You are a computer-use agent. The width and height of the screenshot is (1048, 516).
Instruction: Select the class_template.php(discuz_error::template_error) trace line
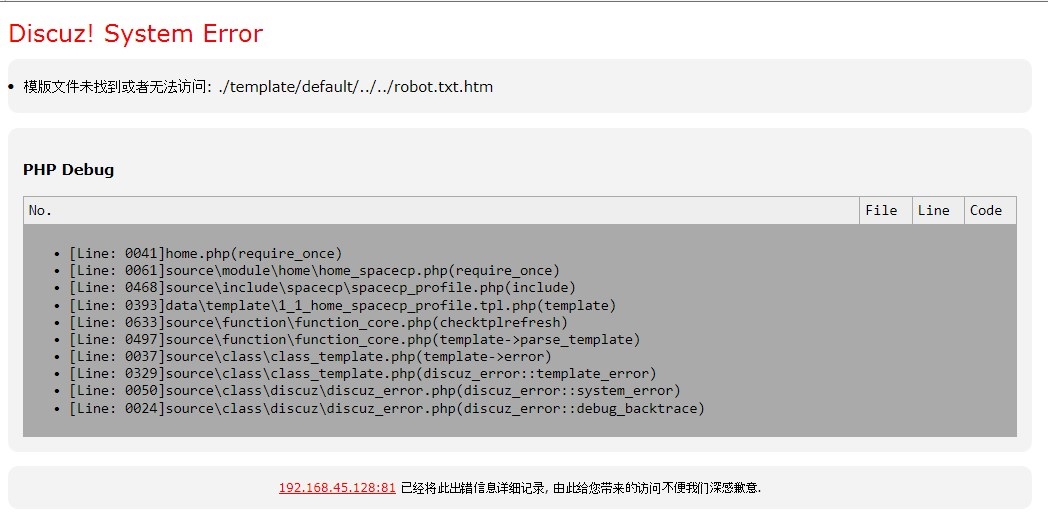[x=362, y=374]
